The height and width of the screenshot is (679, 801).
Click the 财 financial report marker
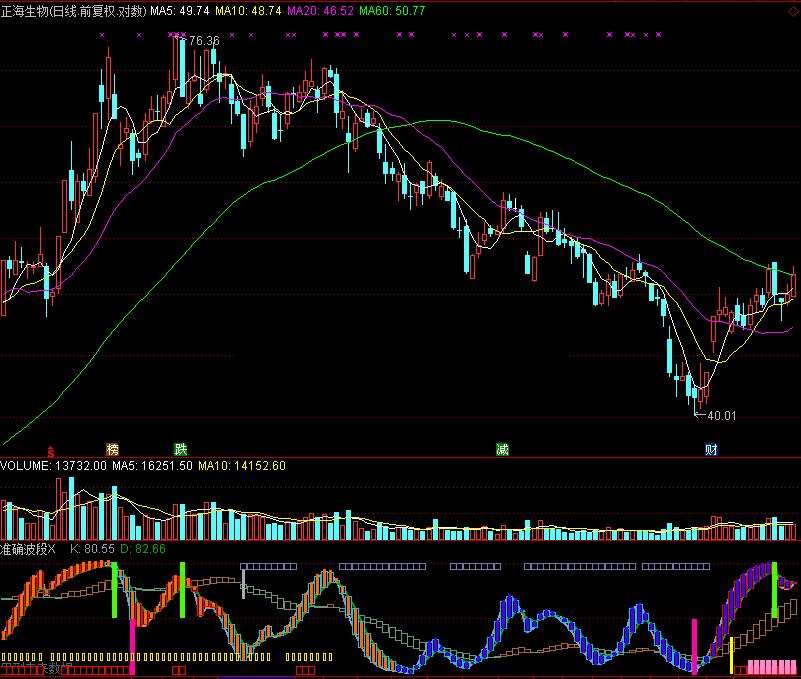tap(711, 449)
